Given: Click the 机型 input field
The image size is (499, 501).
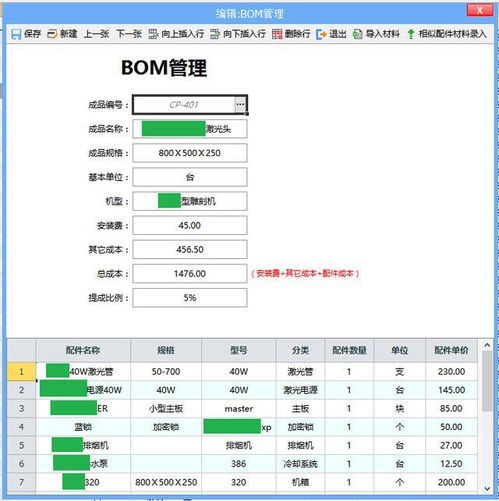Looking at the screenshot, I should 190,201.
